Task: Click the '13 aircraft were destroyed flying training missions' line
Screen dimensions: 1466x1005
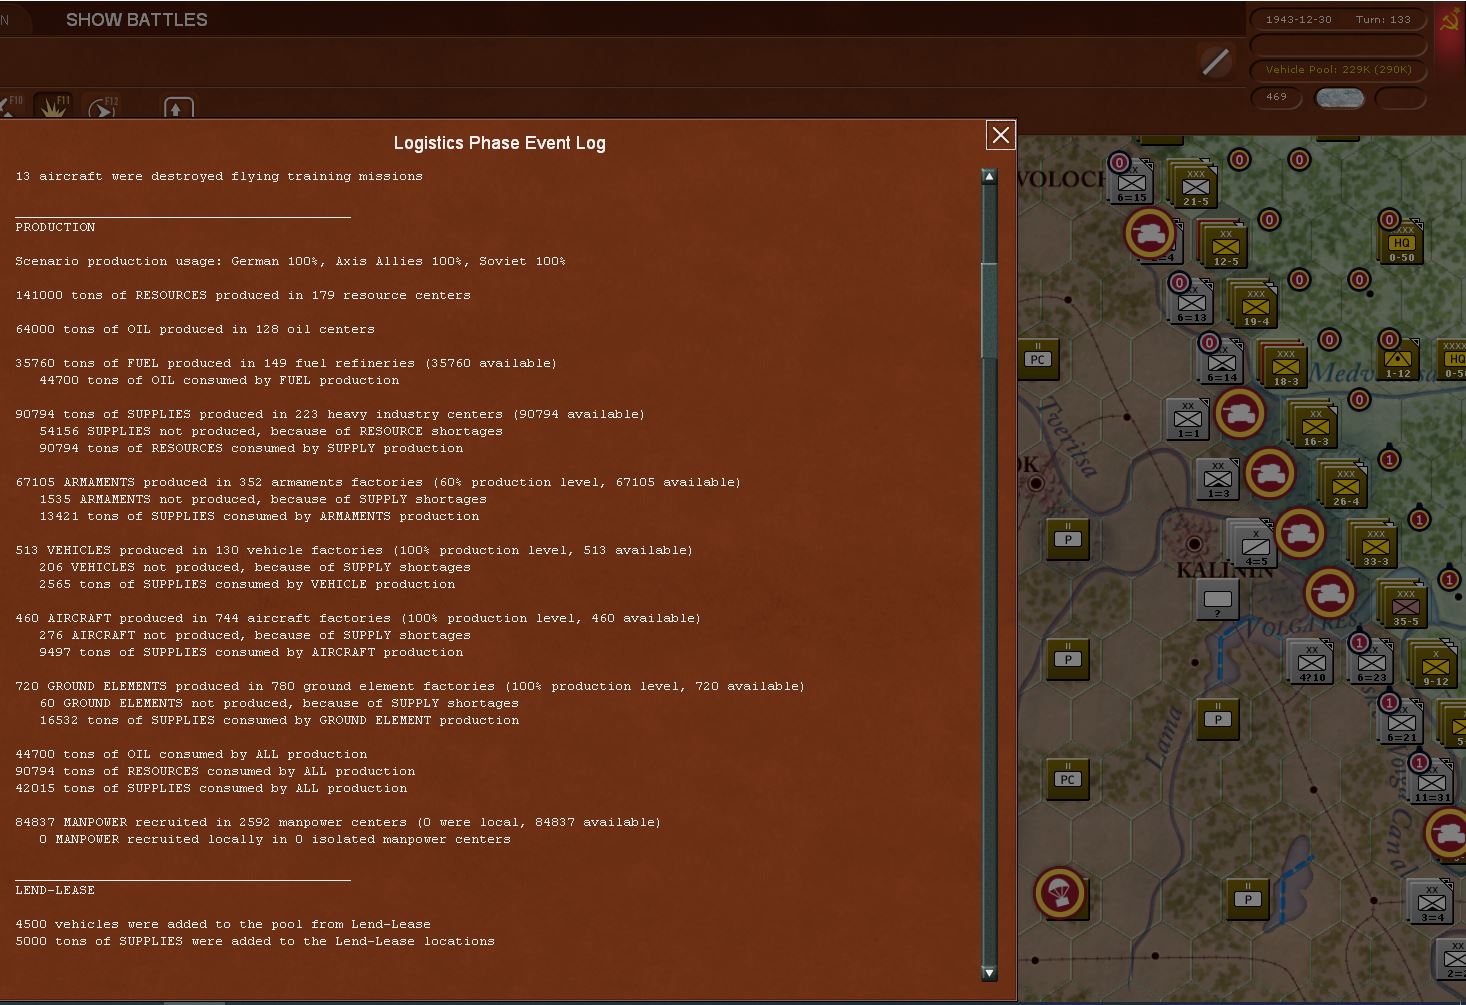Action: (219, 176)
